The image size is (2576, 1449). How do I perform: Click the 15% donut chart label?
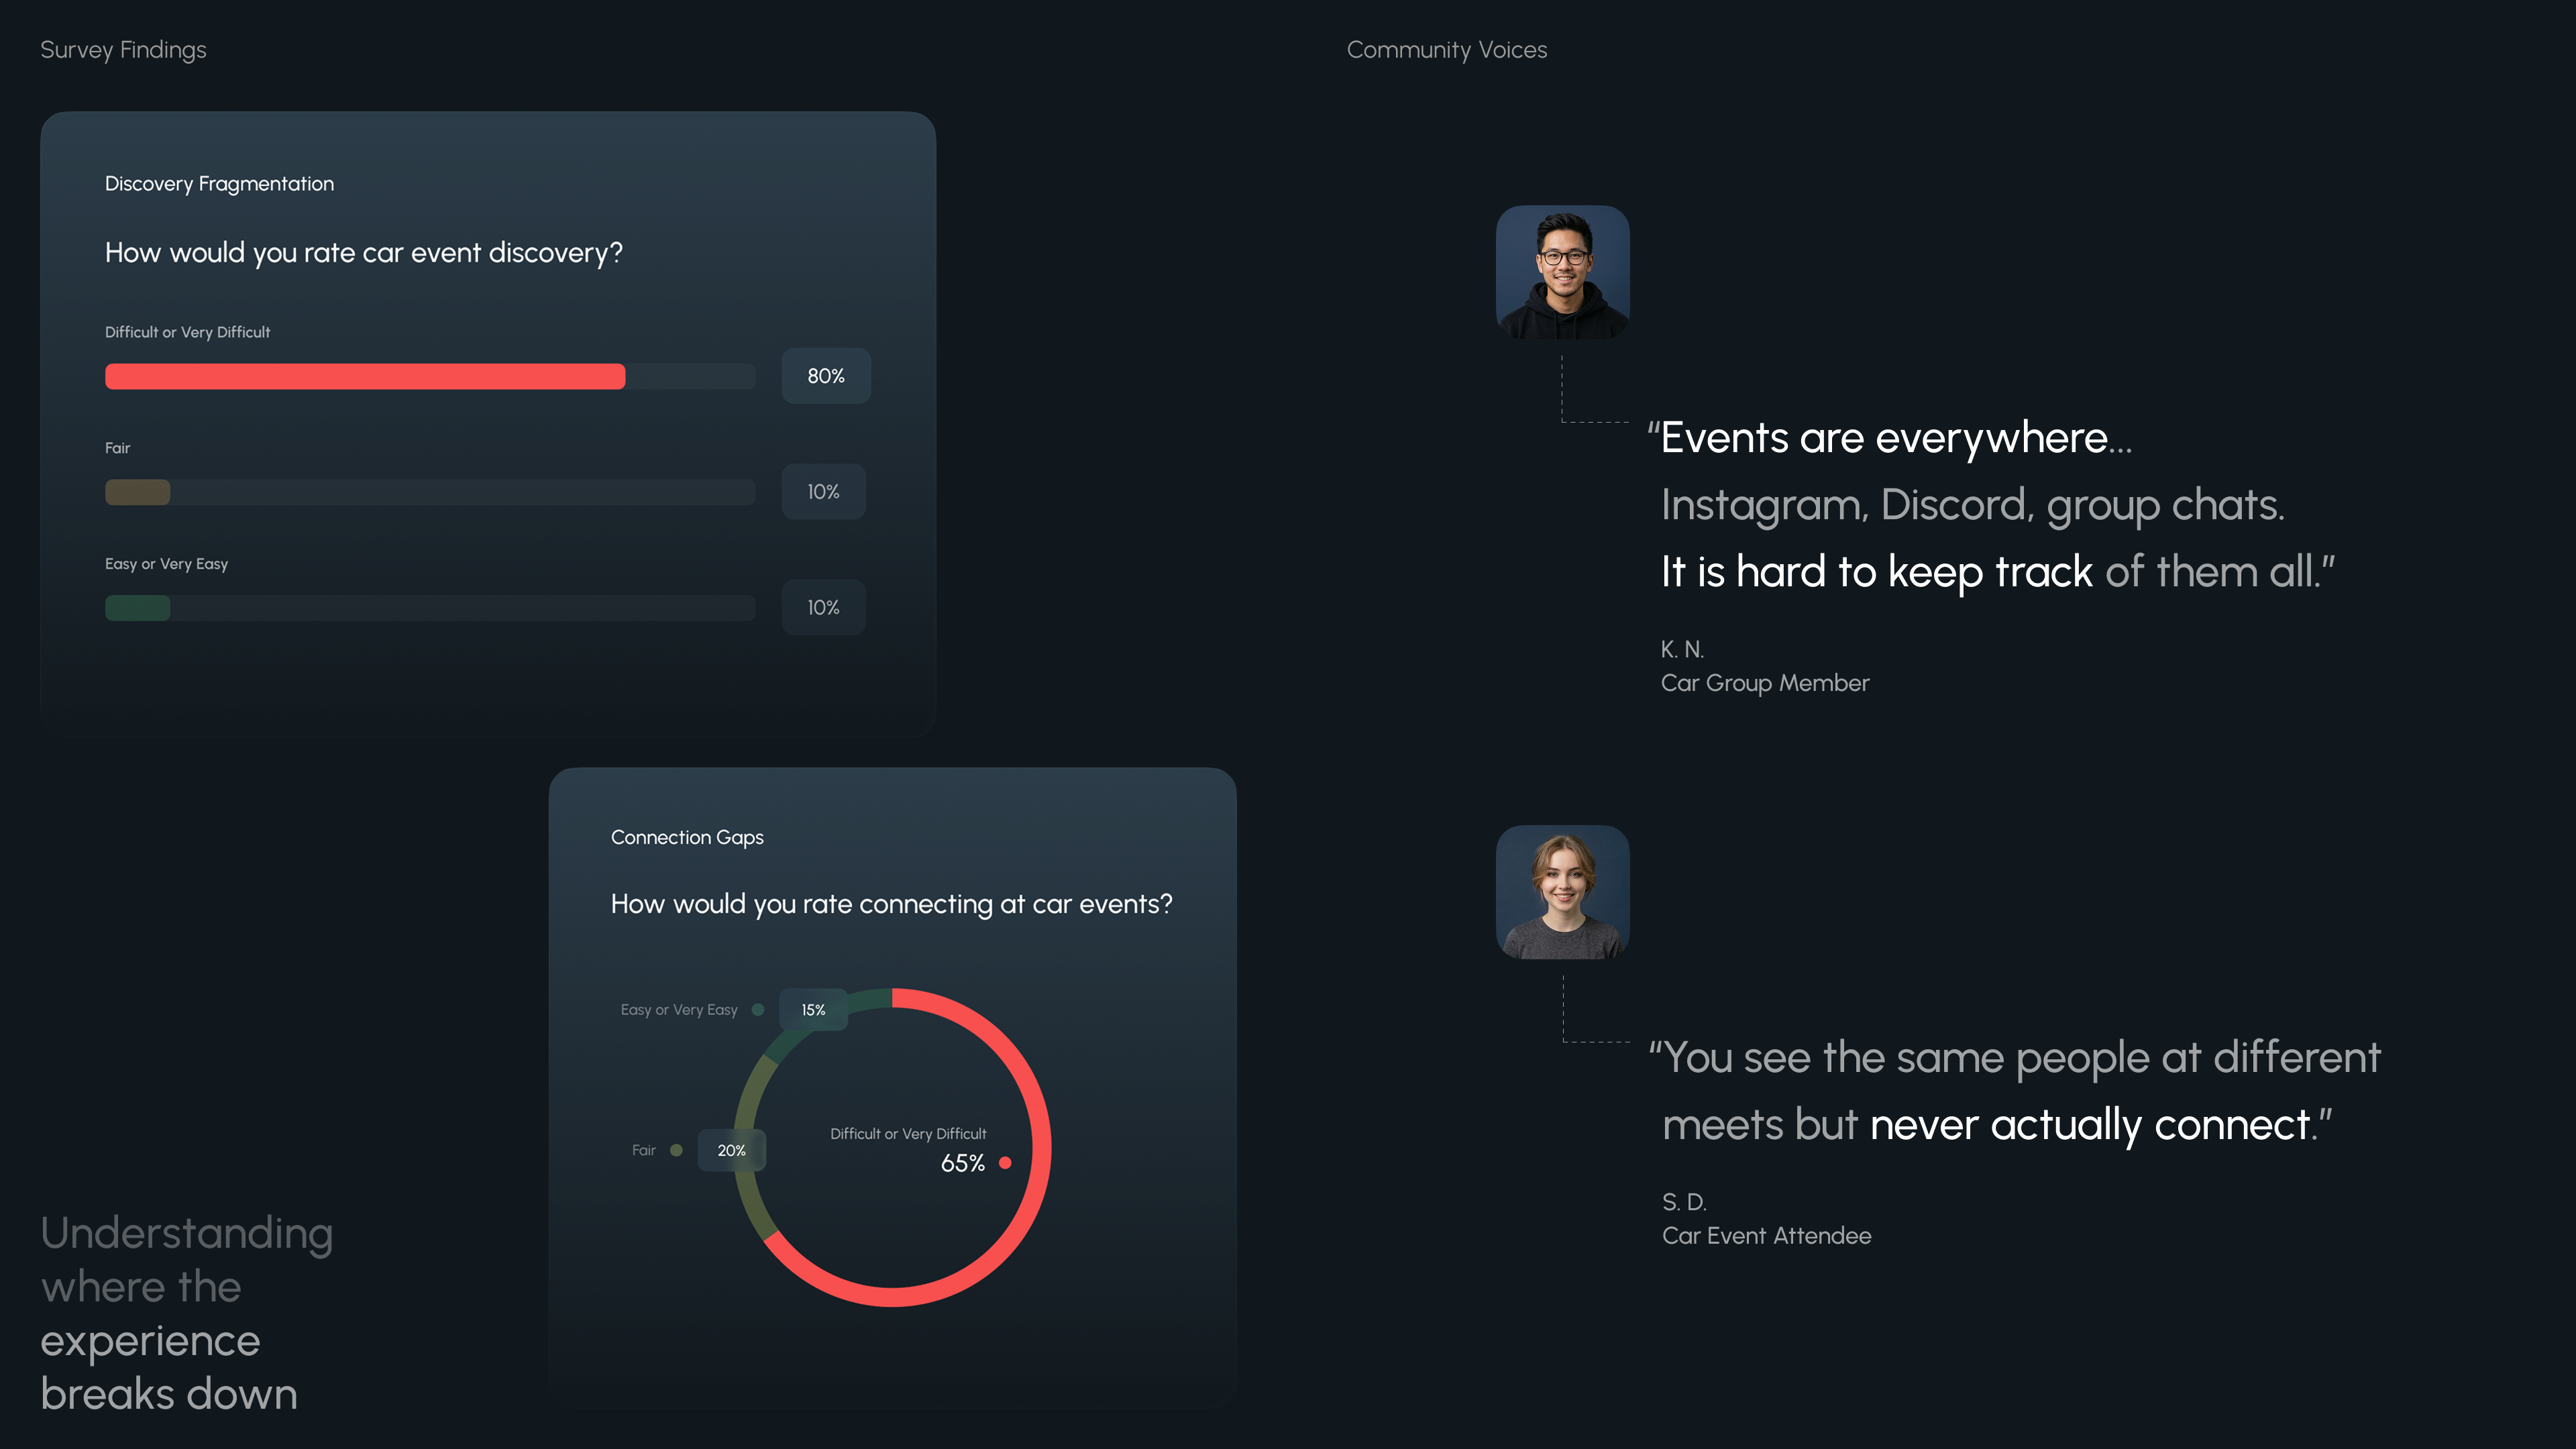point(813,1010)
